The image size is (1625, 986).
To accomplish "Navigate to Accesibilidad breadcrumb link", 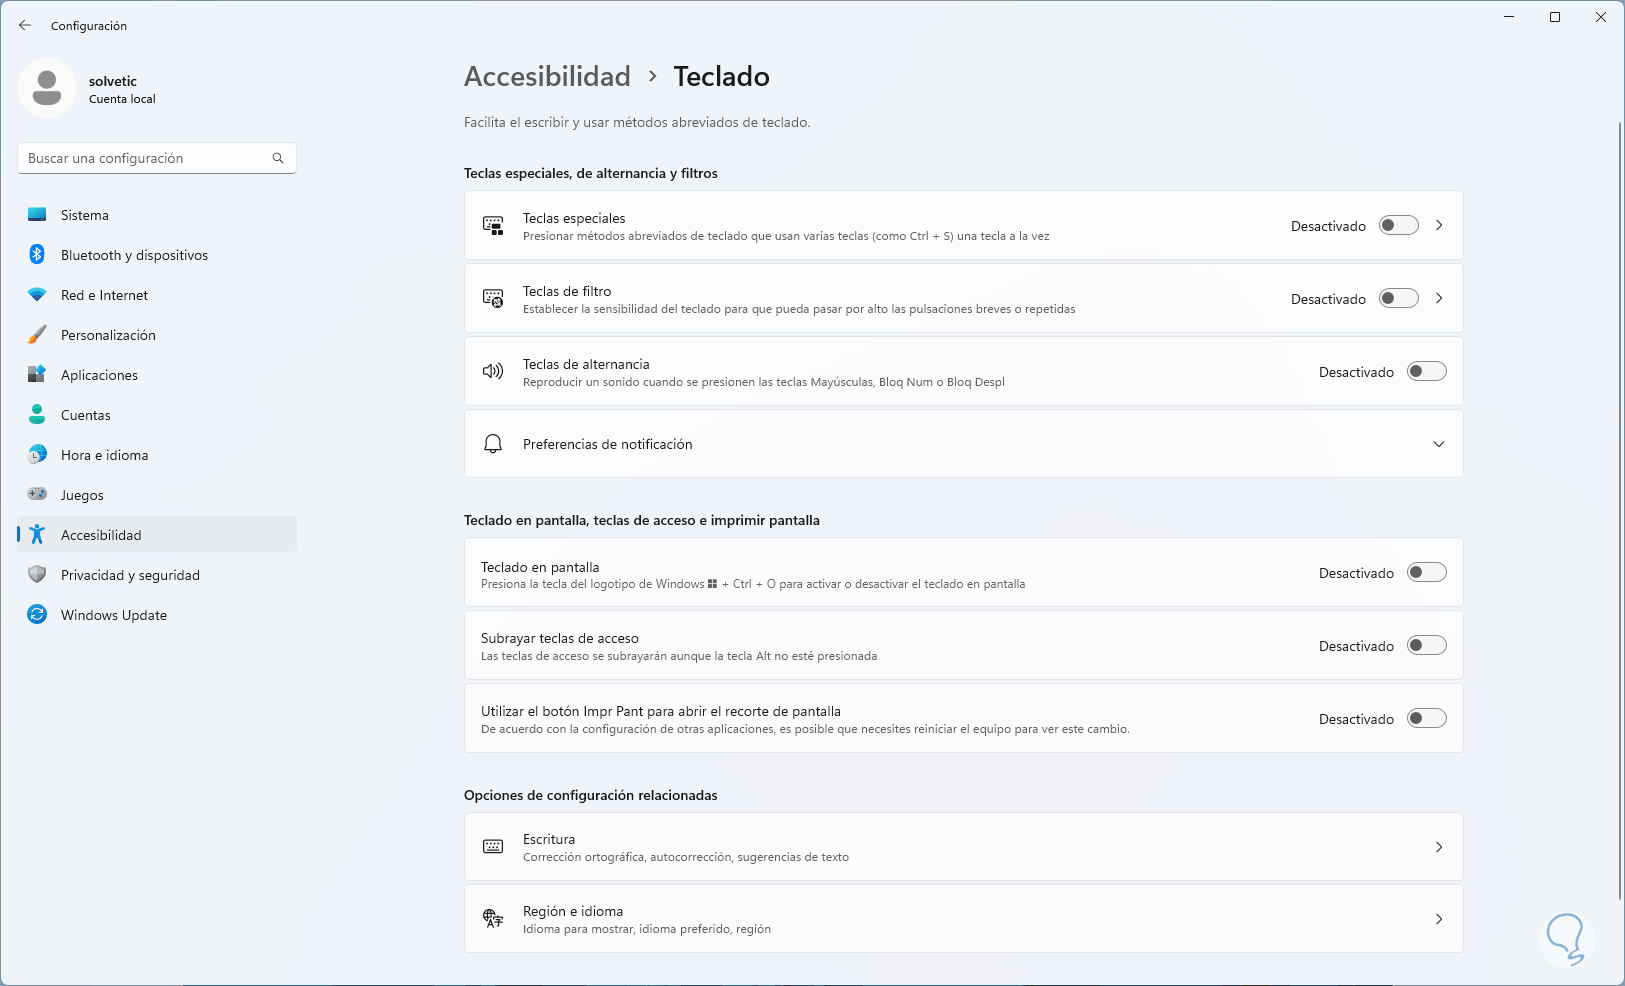I will coord(547,77).
